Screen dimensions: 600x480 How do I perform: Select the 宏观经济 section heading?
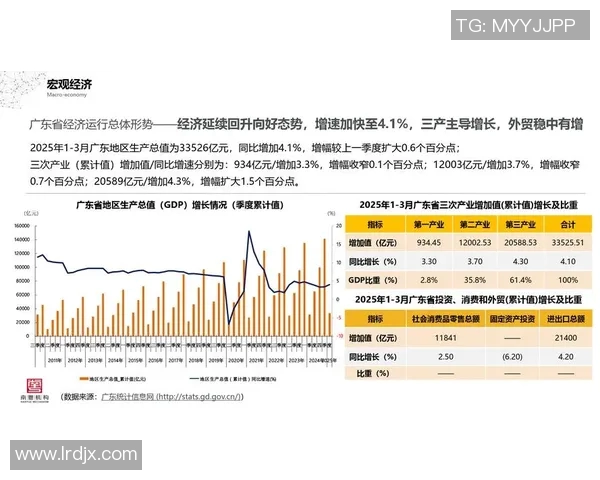(69, 84)
